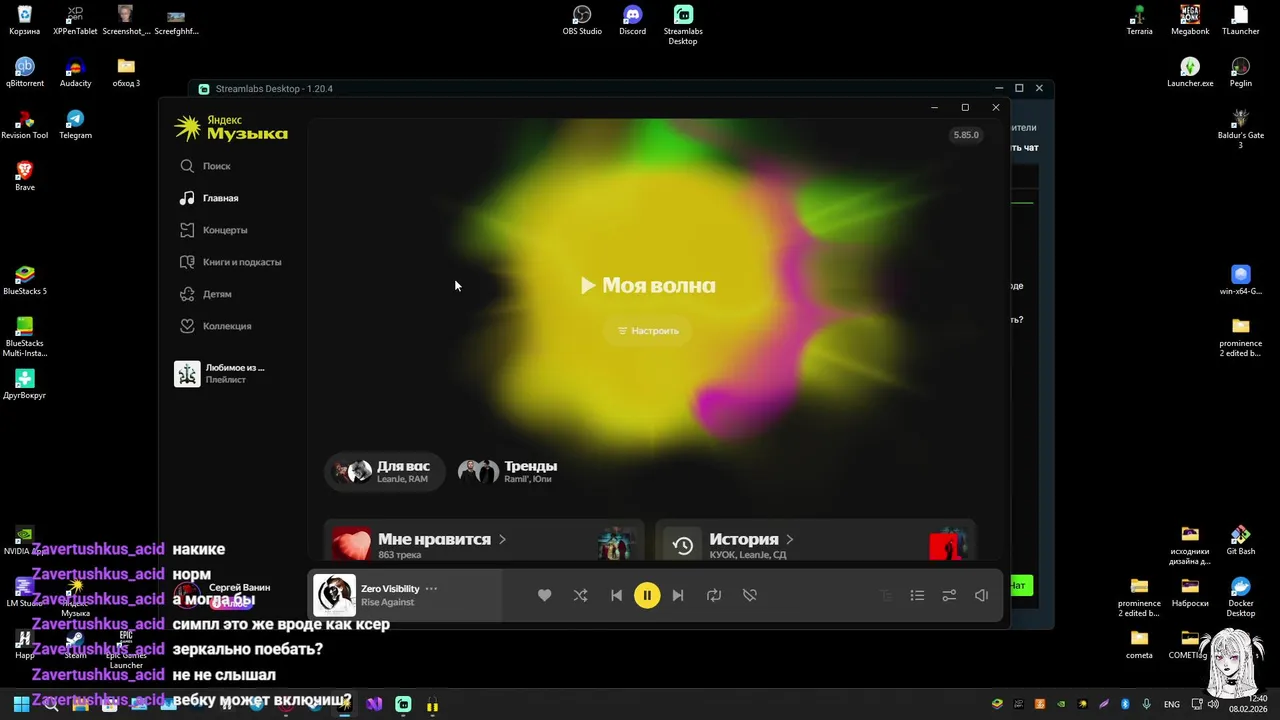Image resolution: width=1280 pixels, height=720 pixels.
Task: Click microphone icon in system tray
Action: pyautogui.click(x=1146, y=704)
